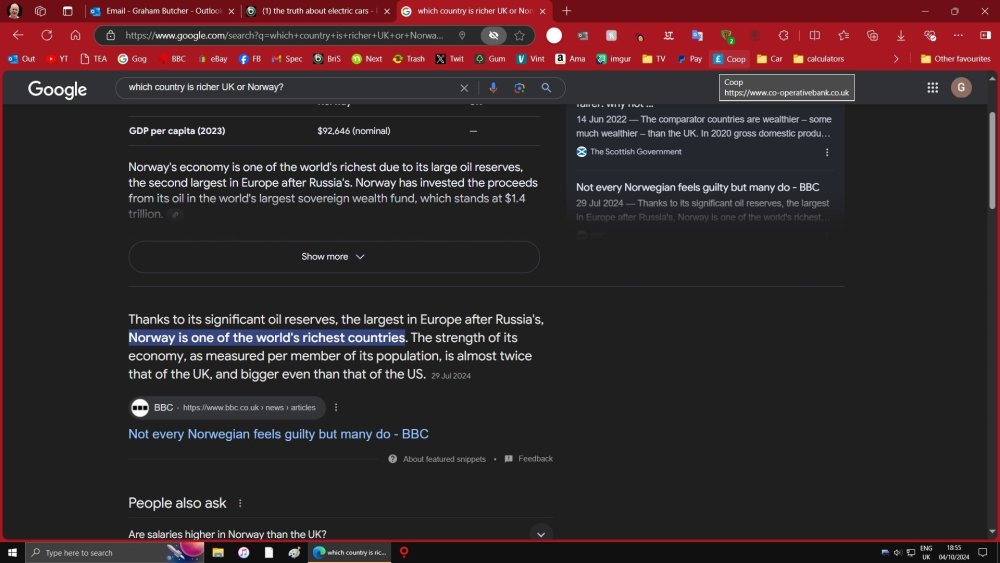Expand the calculators bookmarks folder
This screenshot has height=563, width=1000.
click(x=819, y=59)
